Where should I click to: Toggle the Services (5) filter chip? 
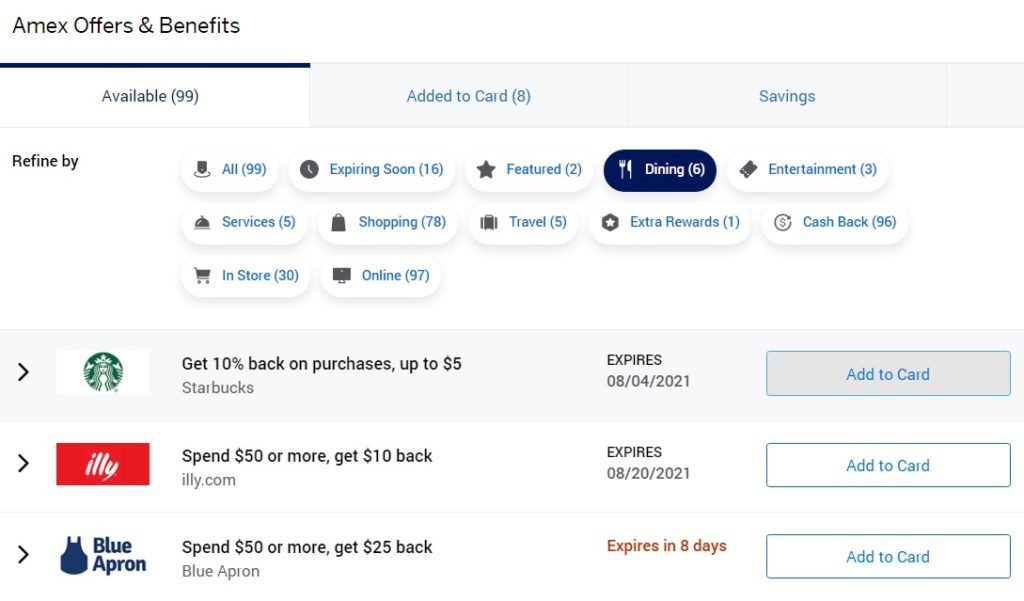tap(244, 223)
